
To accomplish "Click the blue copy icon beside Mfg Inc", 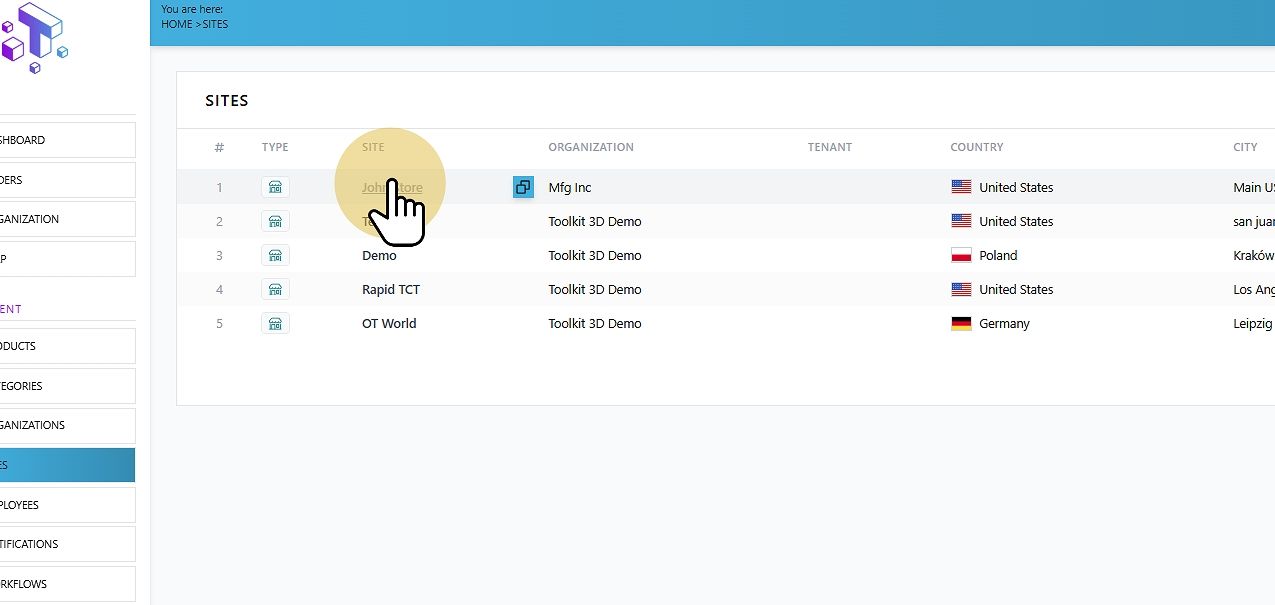I will point(523,187).
